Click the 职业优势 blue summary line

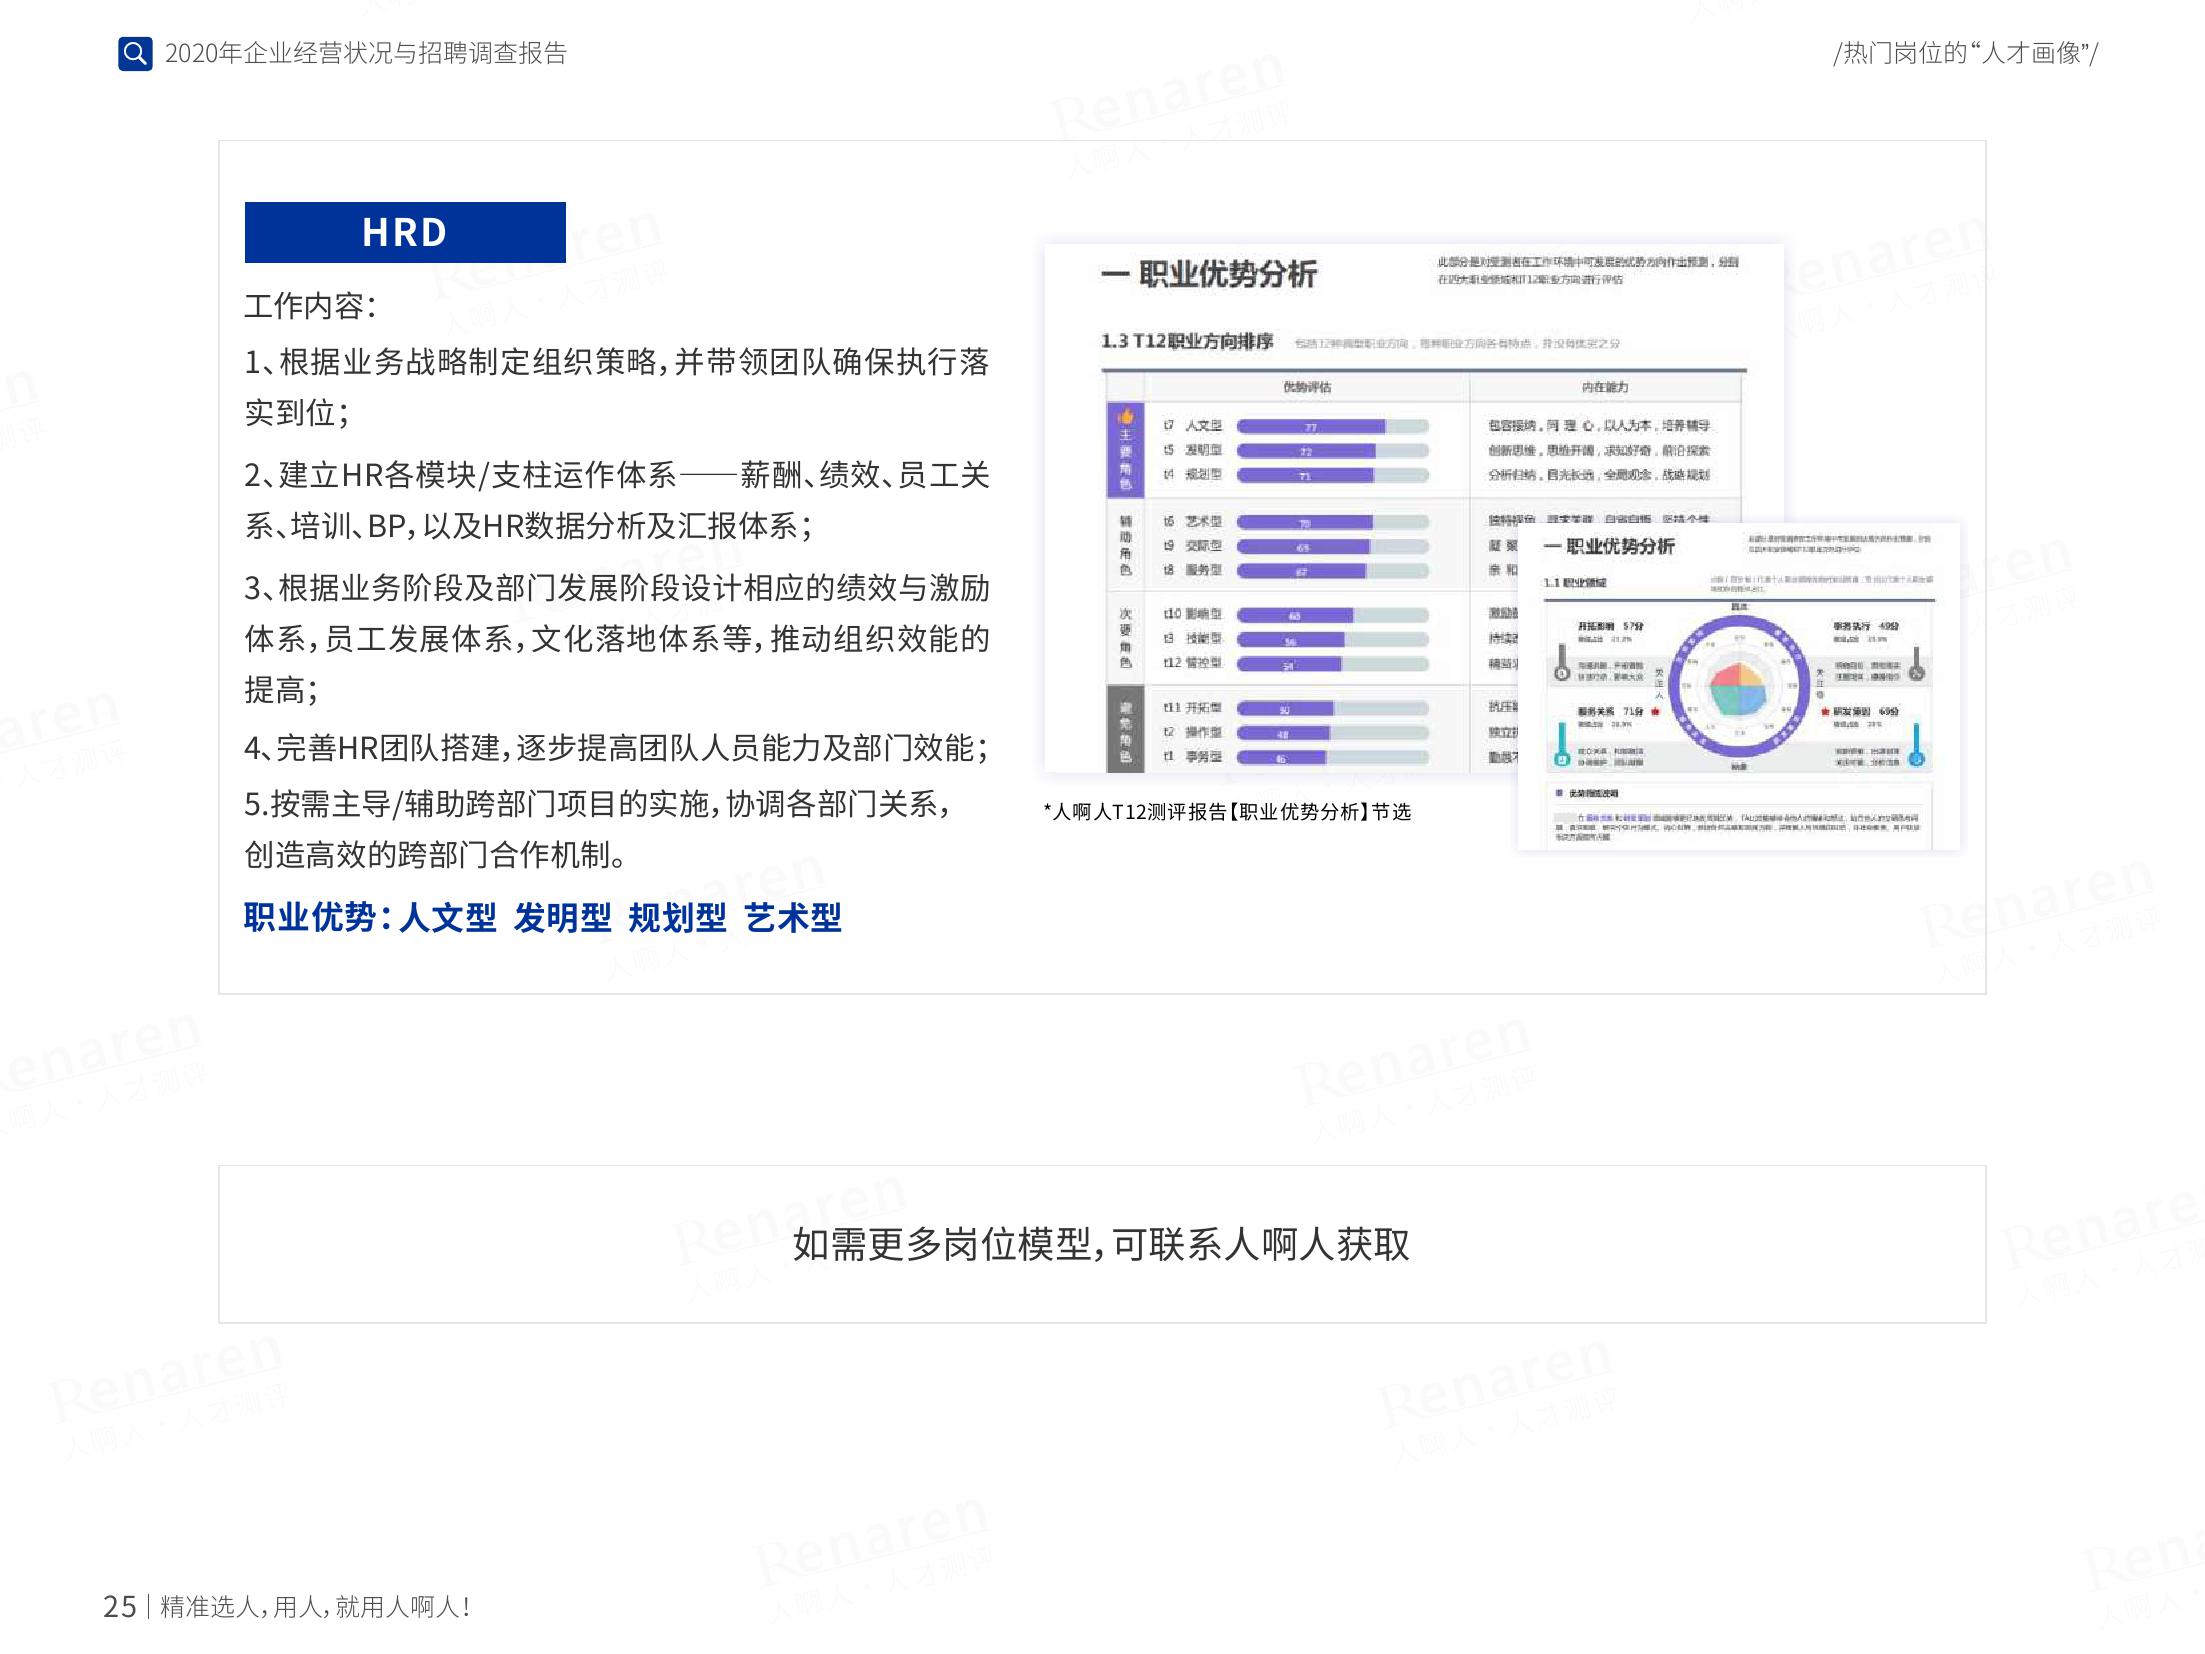coord(543,917)
